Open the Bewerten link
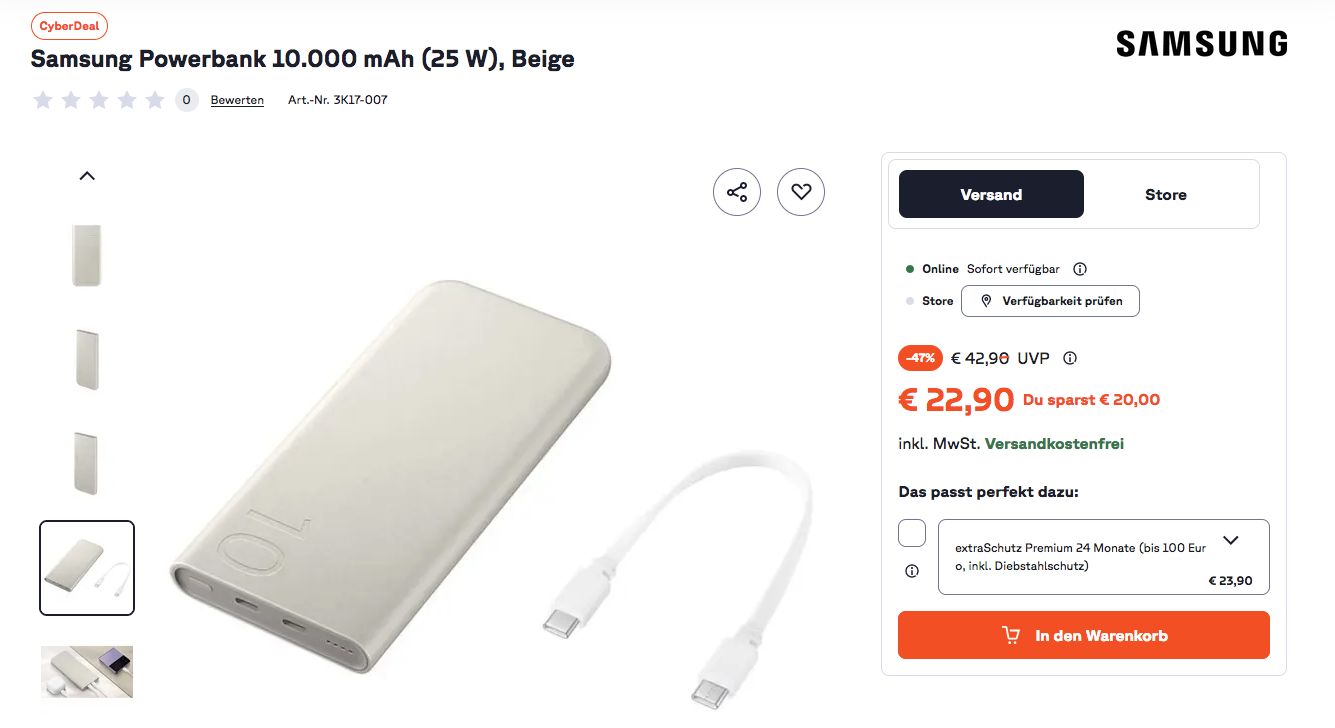 pyautogui.click(x=237, y=100)
